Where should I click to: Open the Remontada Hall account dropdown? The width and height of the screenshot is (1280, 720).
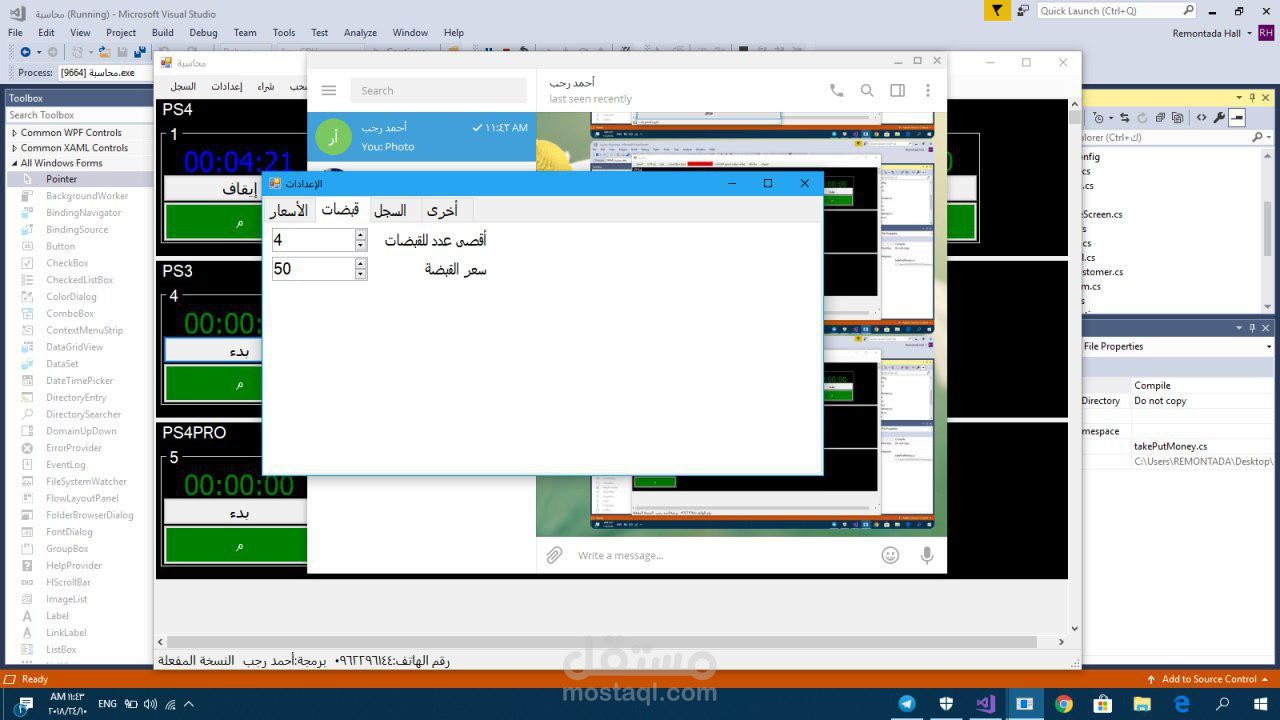pos(1210,33)
